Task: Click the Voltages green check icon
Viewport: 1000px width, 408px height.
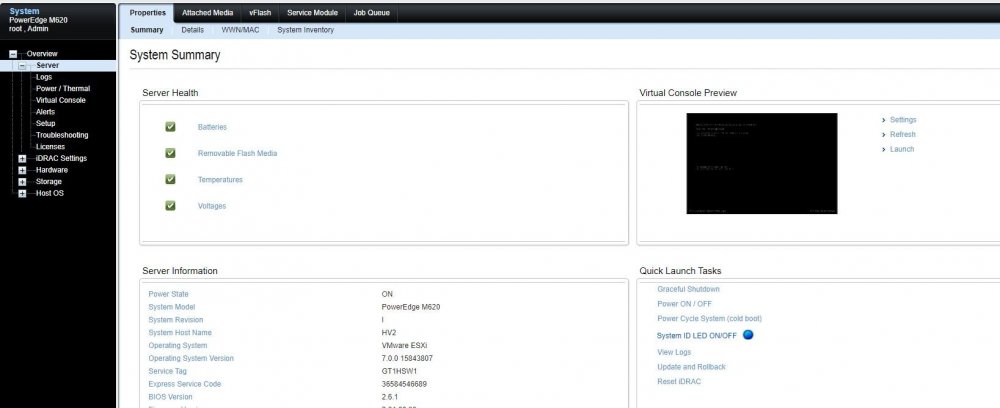Action: coord(170,205)
